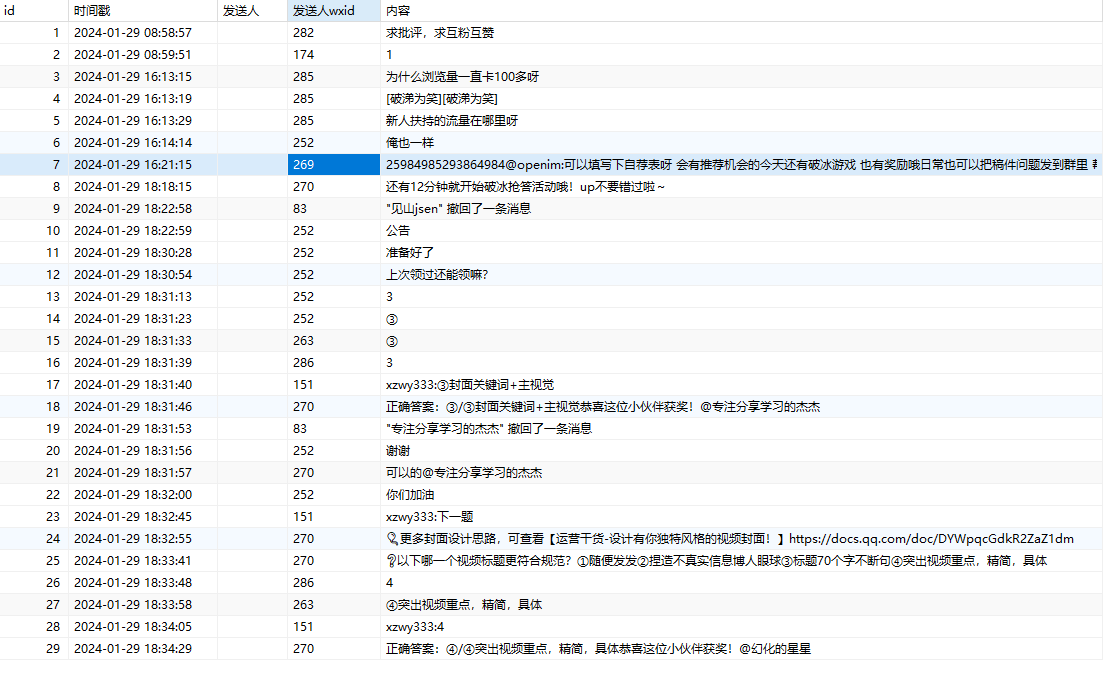Image resolution: width=1107 pixels, height=675 pixels.
Task: Sort by the id column header
Action: [34, 11]
